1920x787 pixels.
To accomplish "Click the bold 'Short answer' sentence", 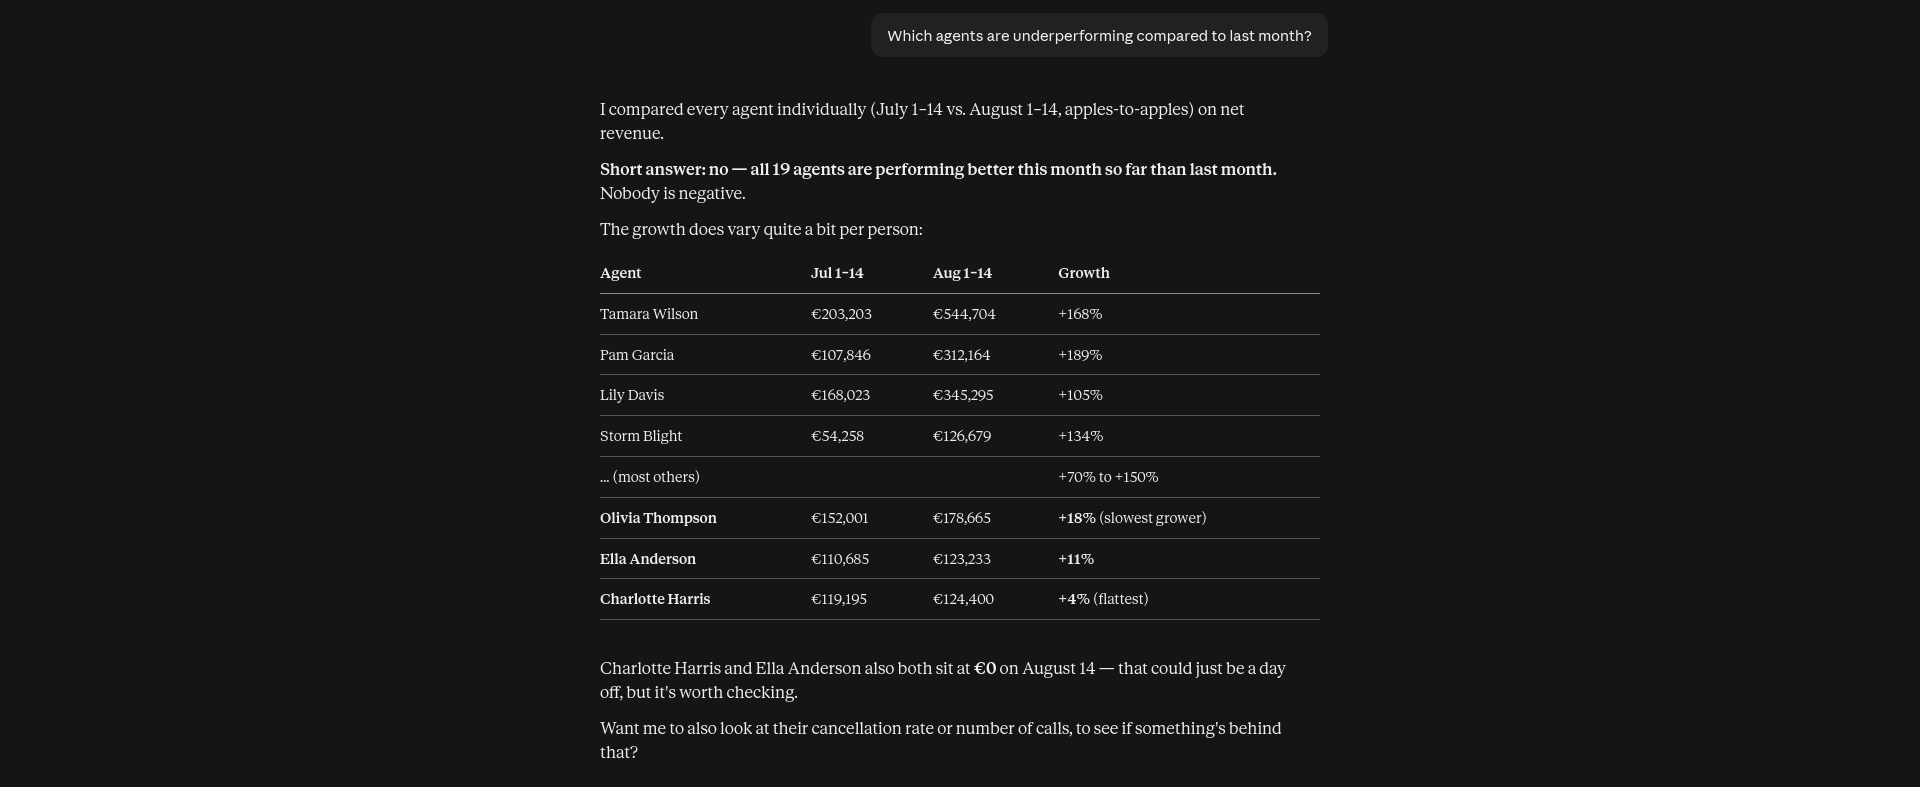I will pos(938,169).
